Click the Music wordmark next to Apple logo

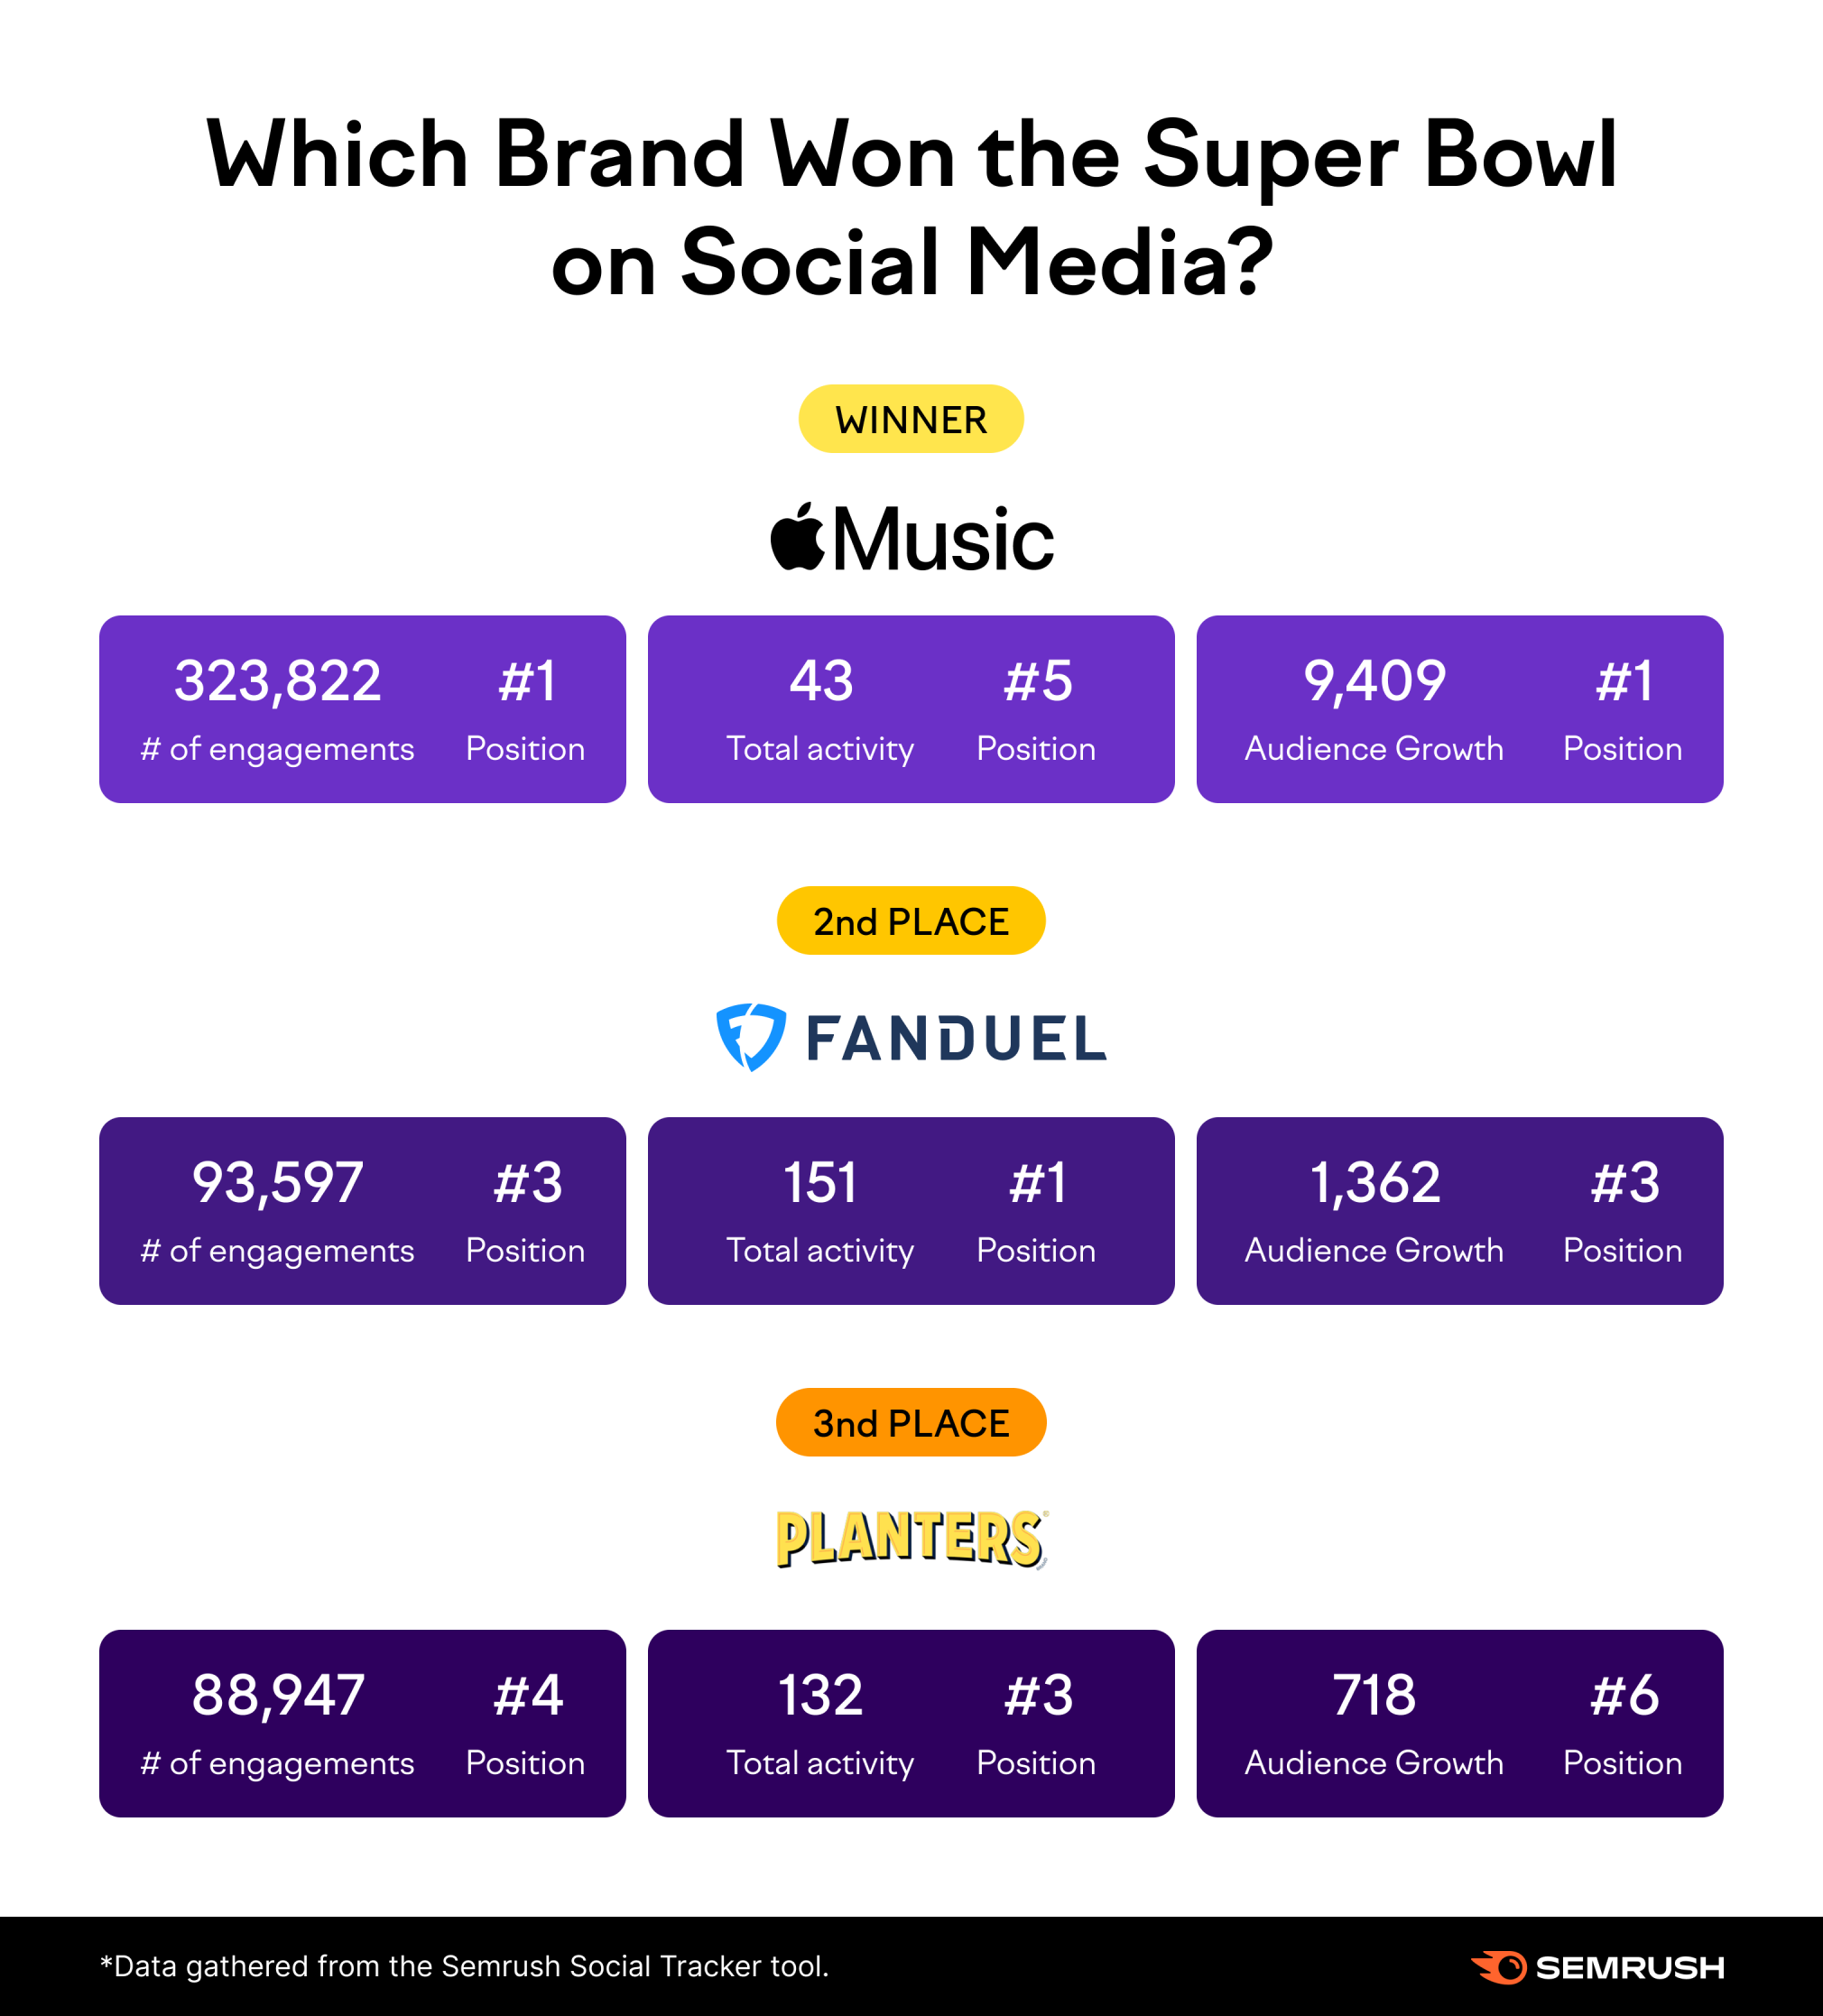(943, 539)
